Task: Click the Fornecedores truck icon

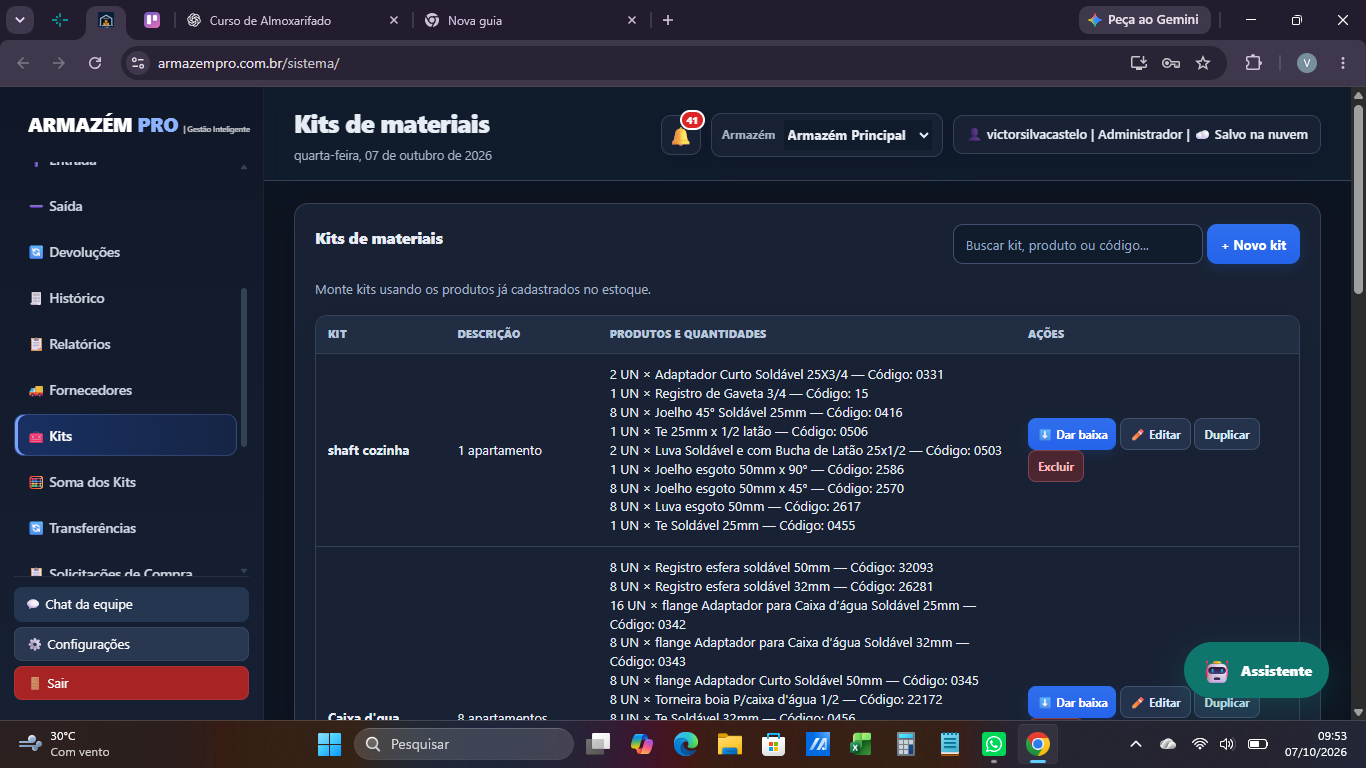Action: click(x=36, y=390)
